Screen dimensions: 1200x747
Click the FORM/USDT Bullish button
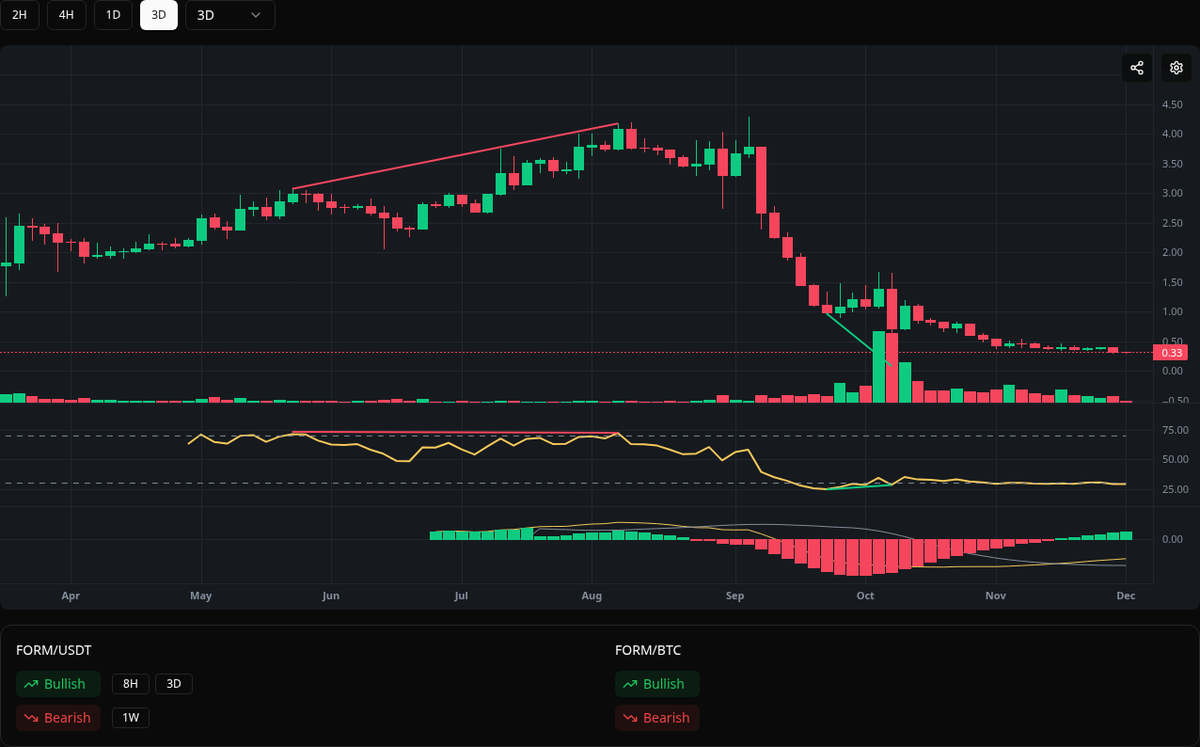58,683
